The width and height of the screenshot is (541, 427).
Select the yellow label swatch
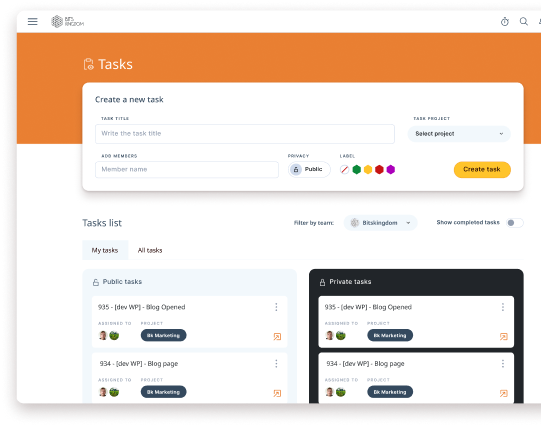pos(368,169)
